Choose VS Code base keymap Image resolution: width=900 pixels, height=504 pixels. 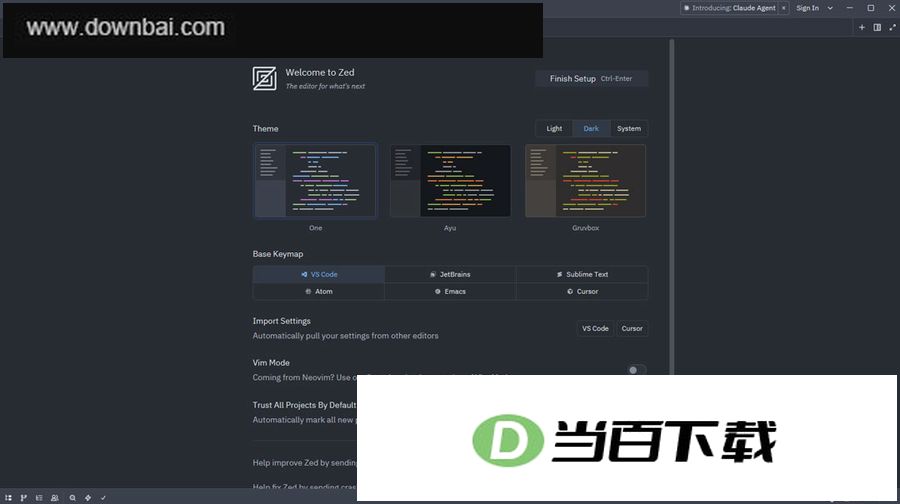pos(319,274)
